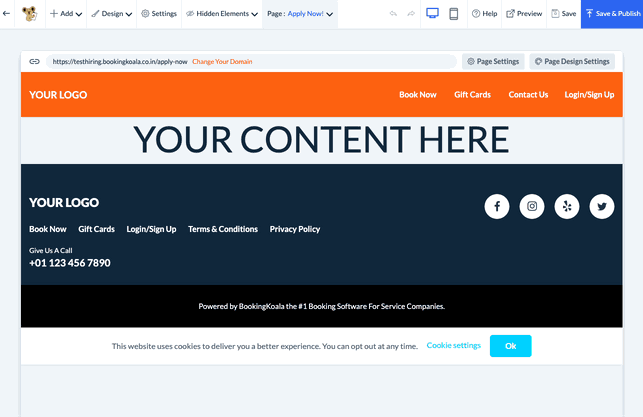The height and width of the screenshot is (417, 643).
Task: Click the Terms & Conditions footer link
Action: [223, 229]
